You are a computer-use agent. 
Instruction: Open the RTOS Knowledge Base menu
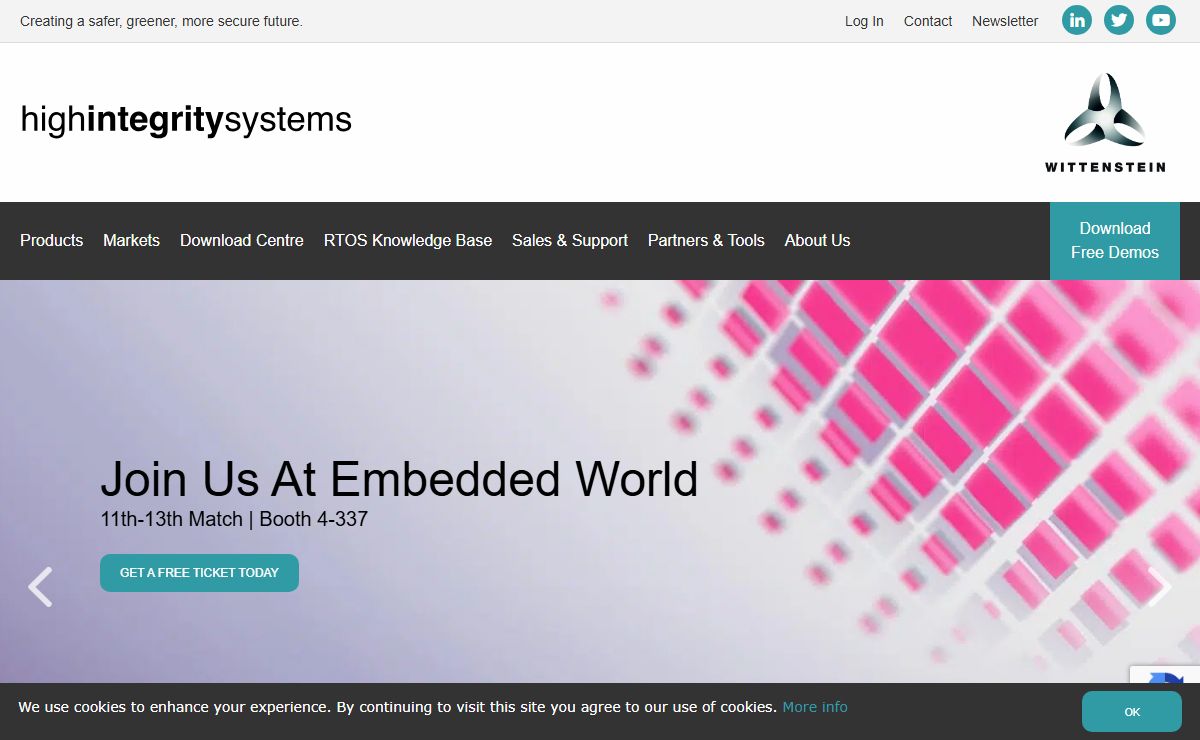pyautogui.click(x=408, y=240)
